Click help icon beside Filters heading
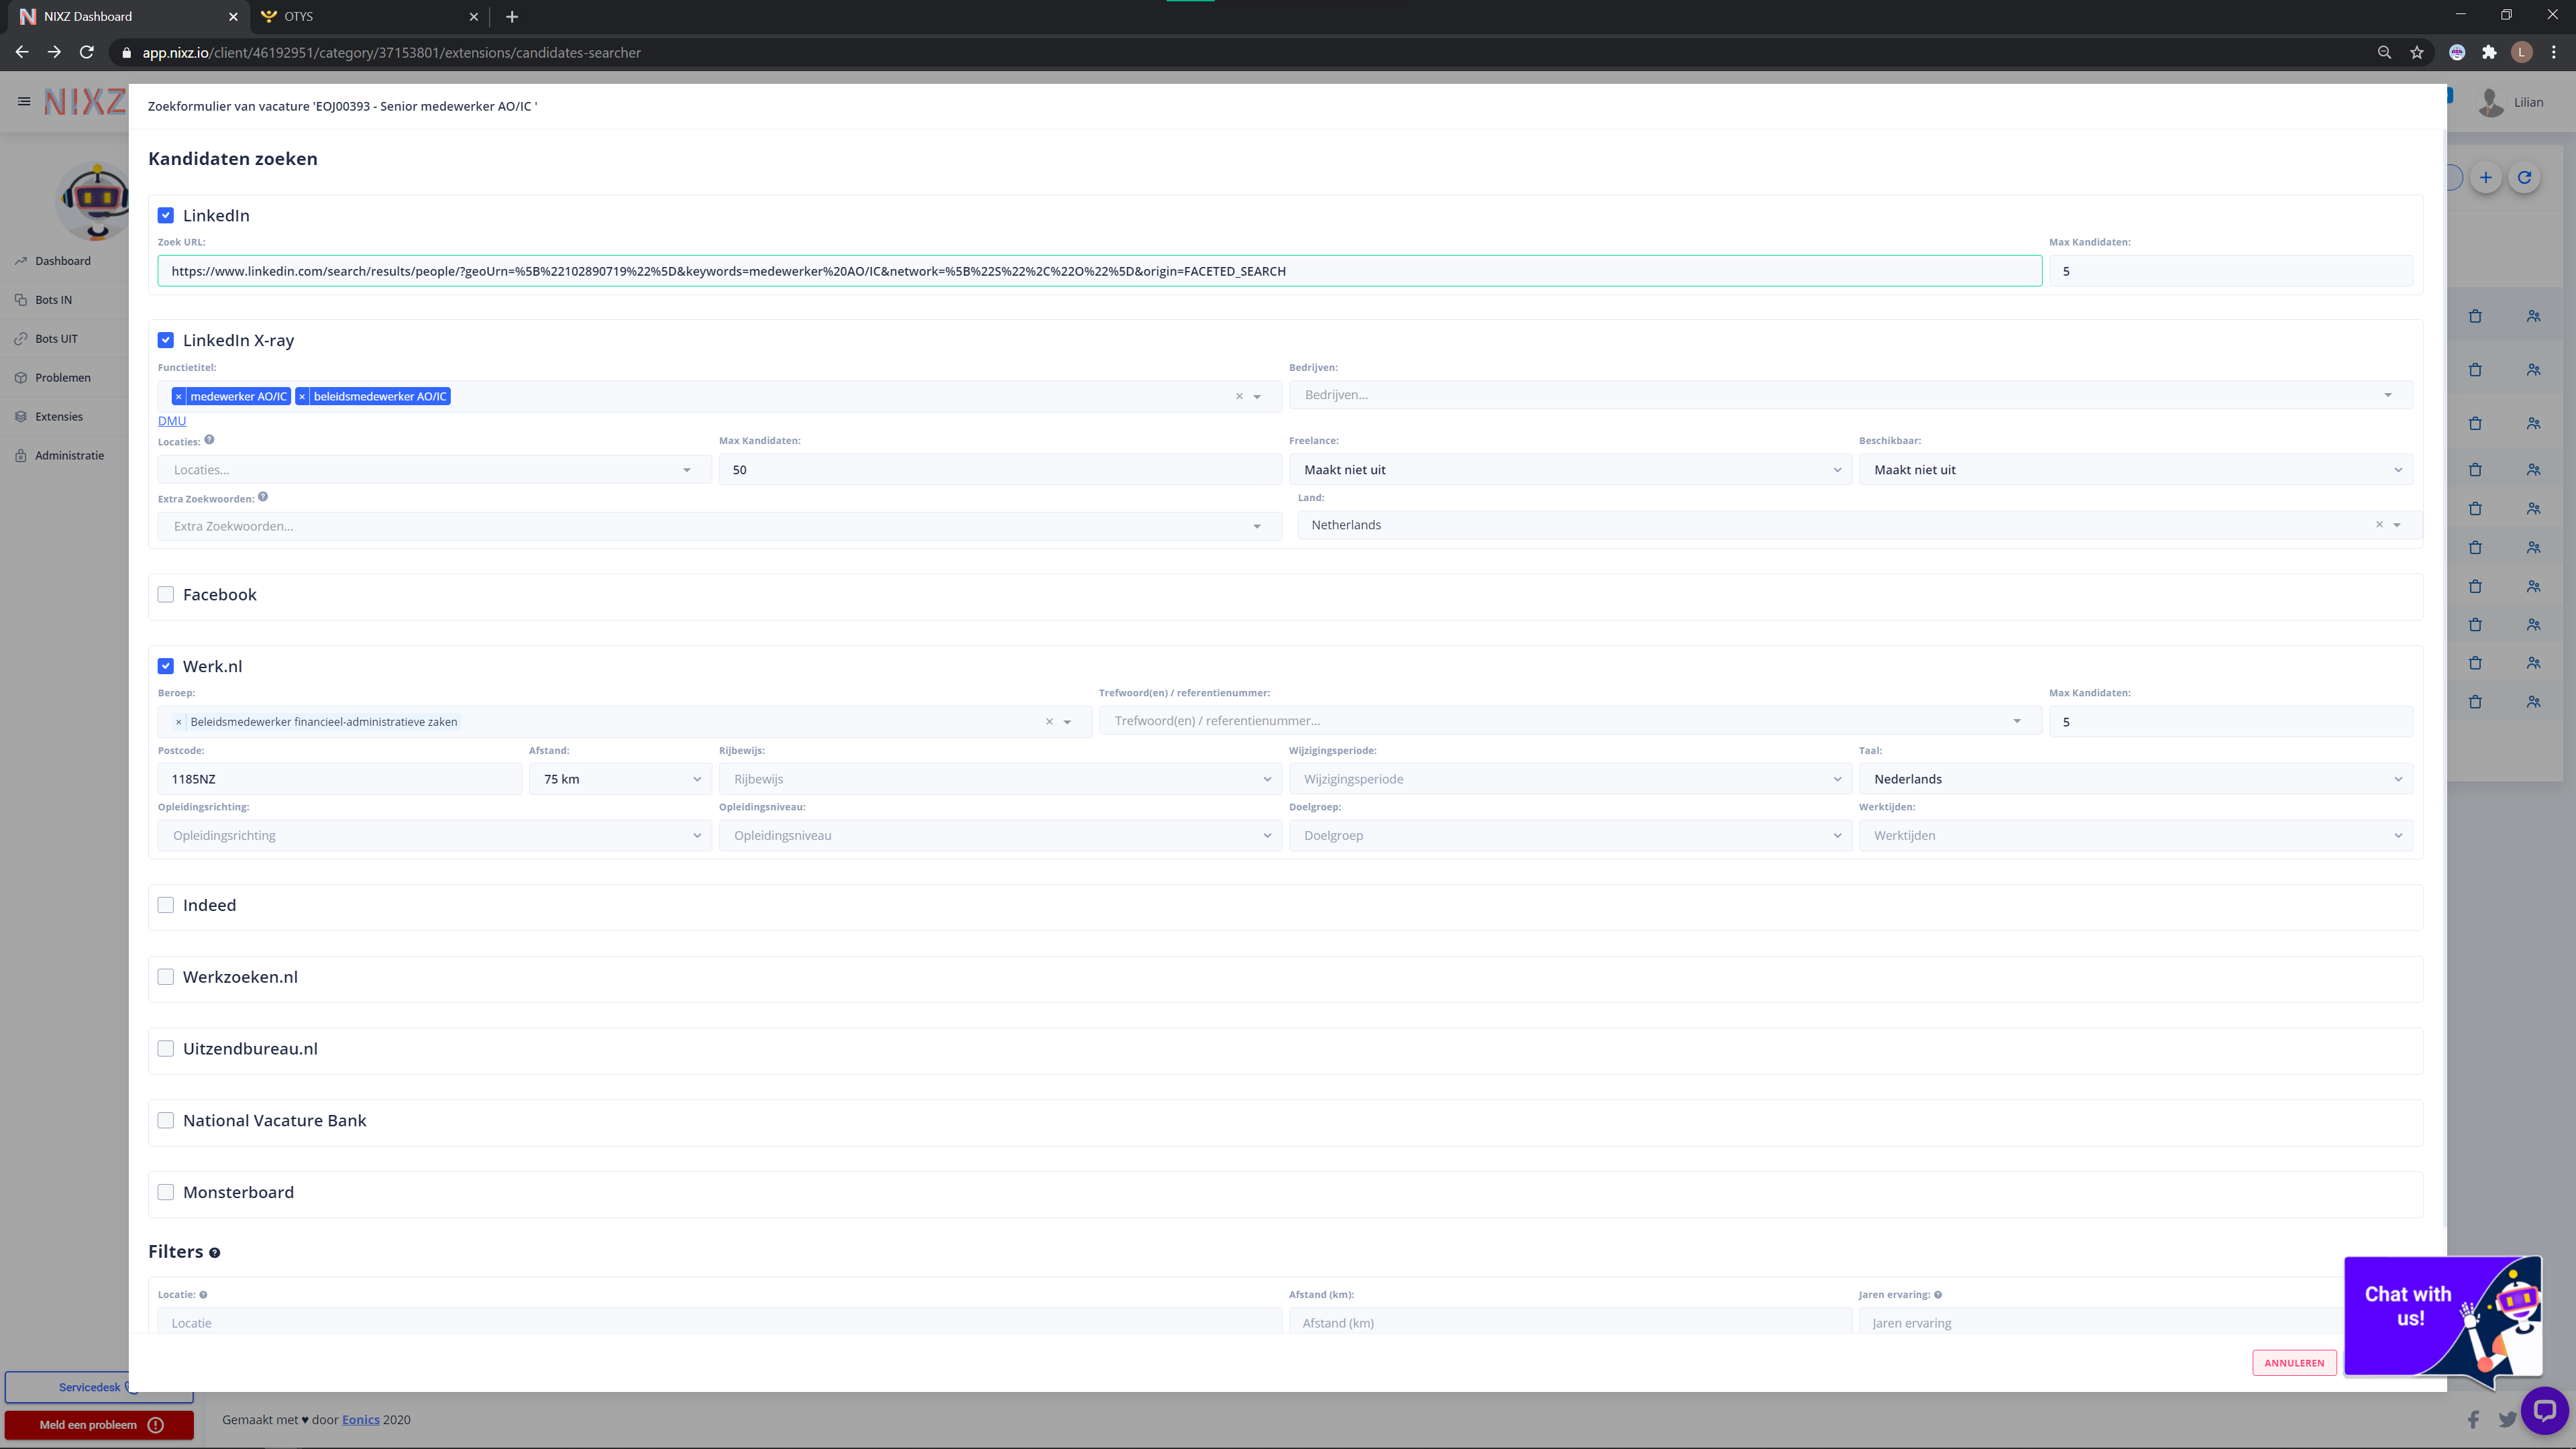This screenshot has height=1449, width=2576. pyautogui.click(x=214, y=1253)
